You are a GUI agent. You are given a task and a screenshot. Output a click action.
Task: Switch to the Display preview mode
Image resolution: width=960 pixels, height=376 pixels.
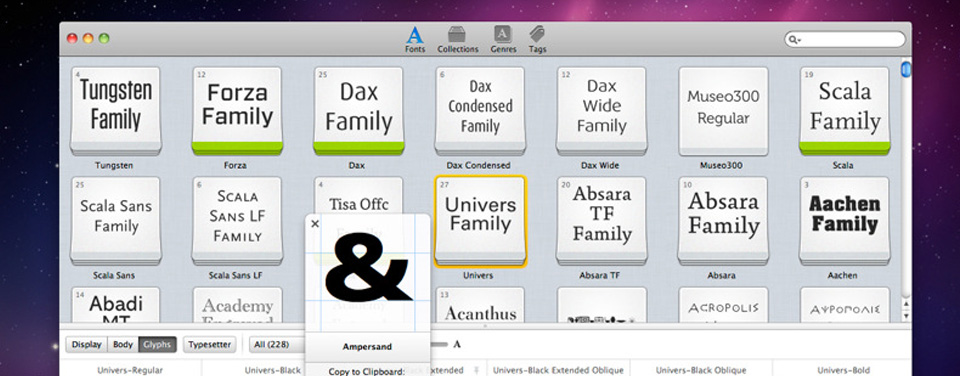coord(86,345)
